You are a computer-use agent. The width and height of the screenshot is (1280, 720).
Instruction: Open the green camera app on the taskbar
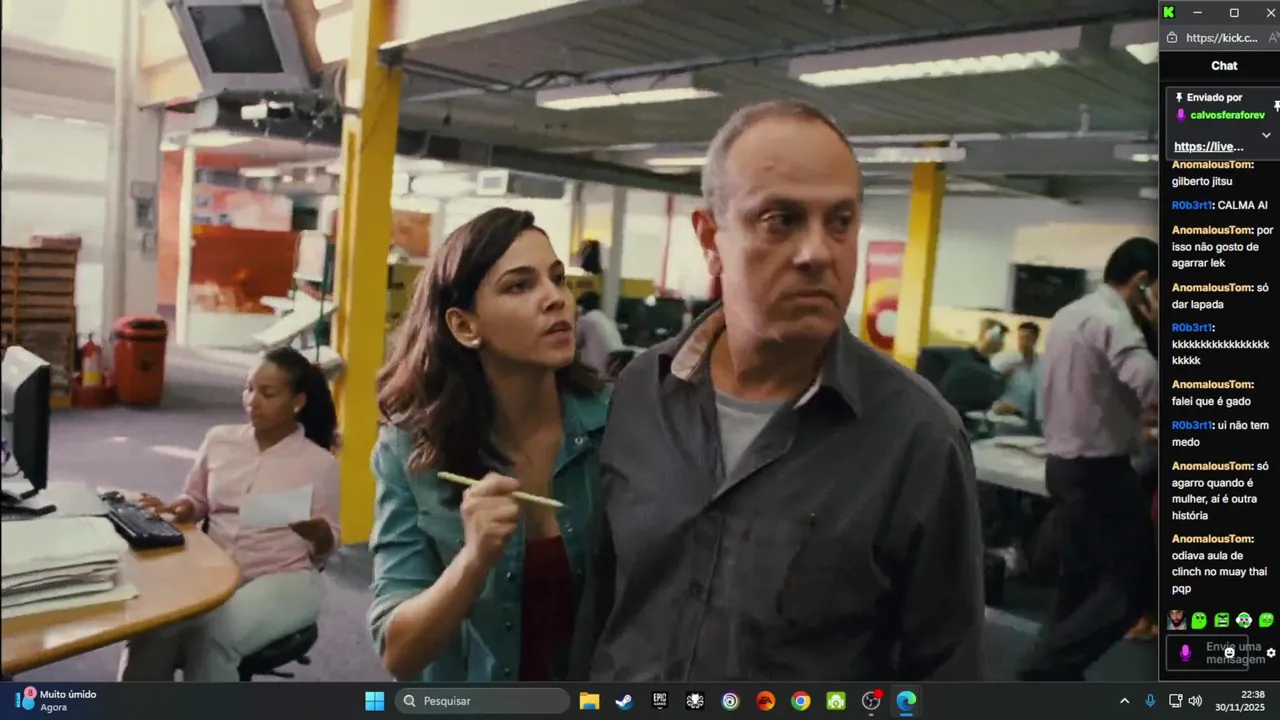click(x=836, y=701)
